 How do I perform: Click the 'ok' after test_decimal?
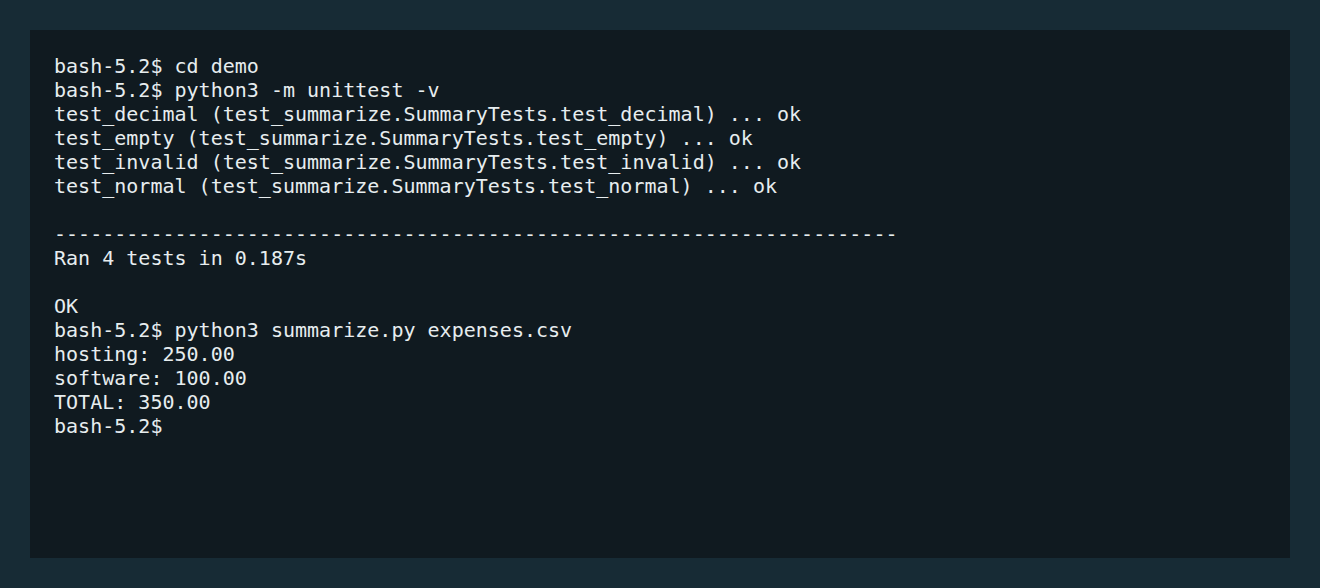tap(789, 115)
